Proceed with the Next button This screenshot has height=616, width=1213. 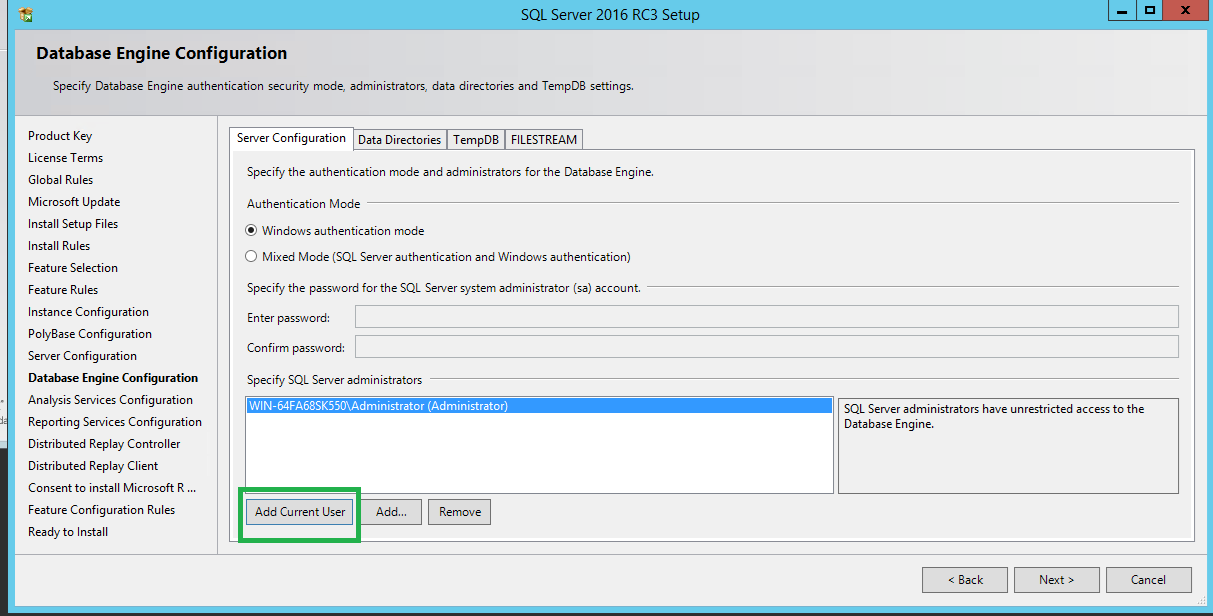(1056, 580)
